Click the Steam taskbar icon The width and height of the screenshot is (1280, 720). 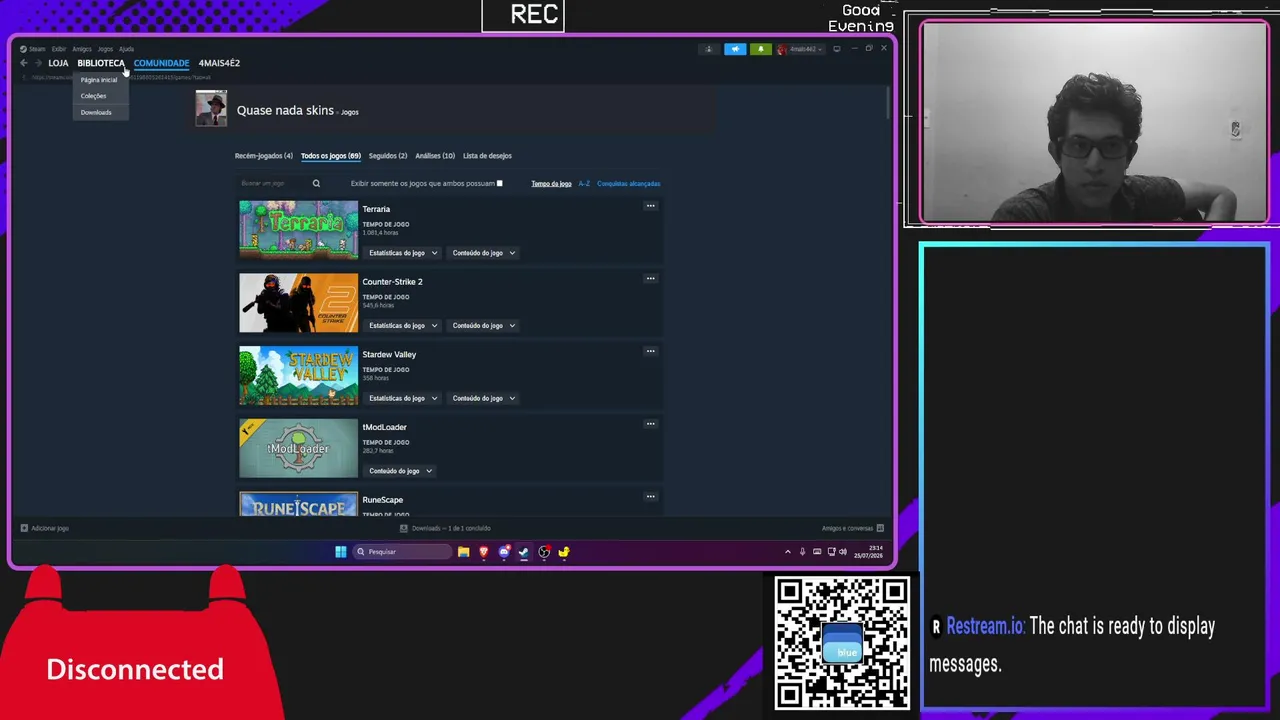pos(524,552)
